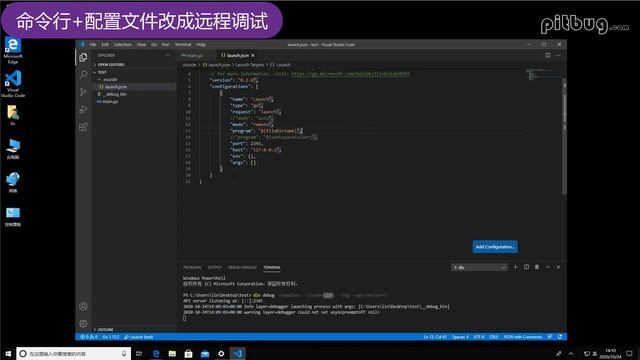Open Visual Studio Code desktop shortcut
The image size is (640, 360).
pos(13,84)
